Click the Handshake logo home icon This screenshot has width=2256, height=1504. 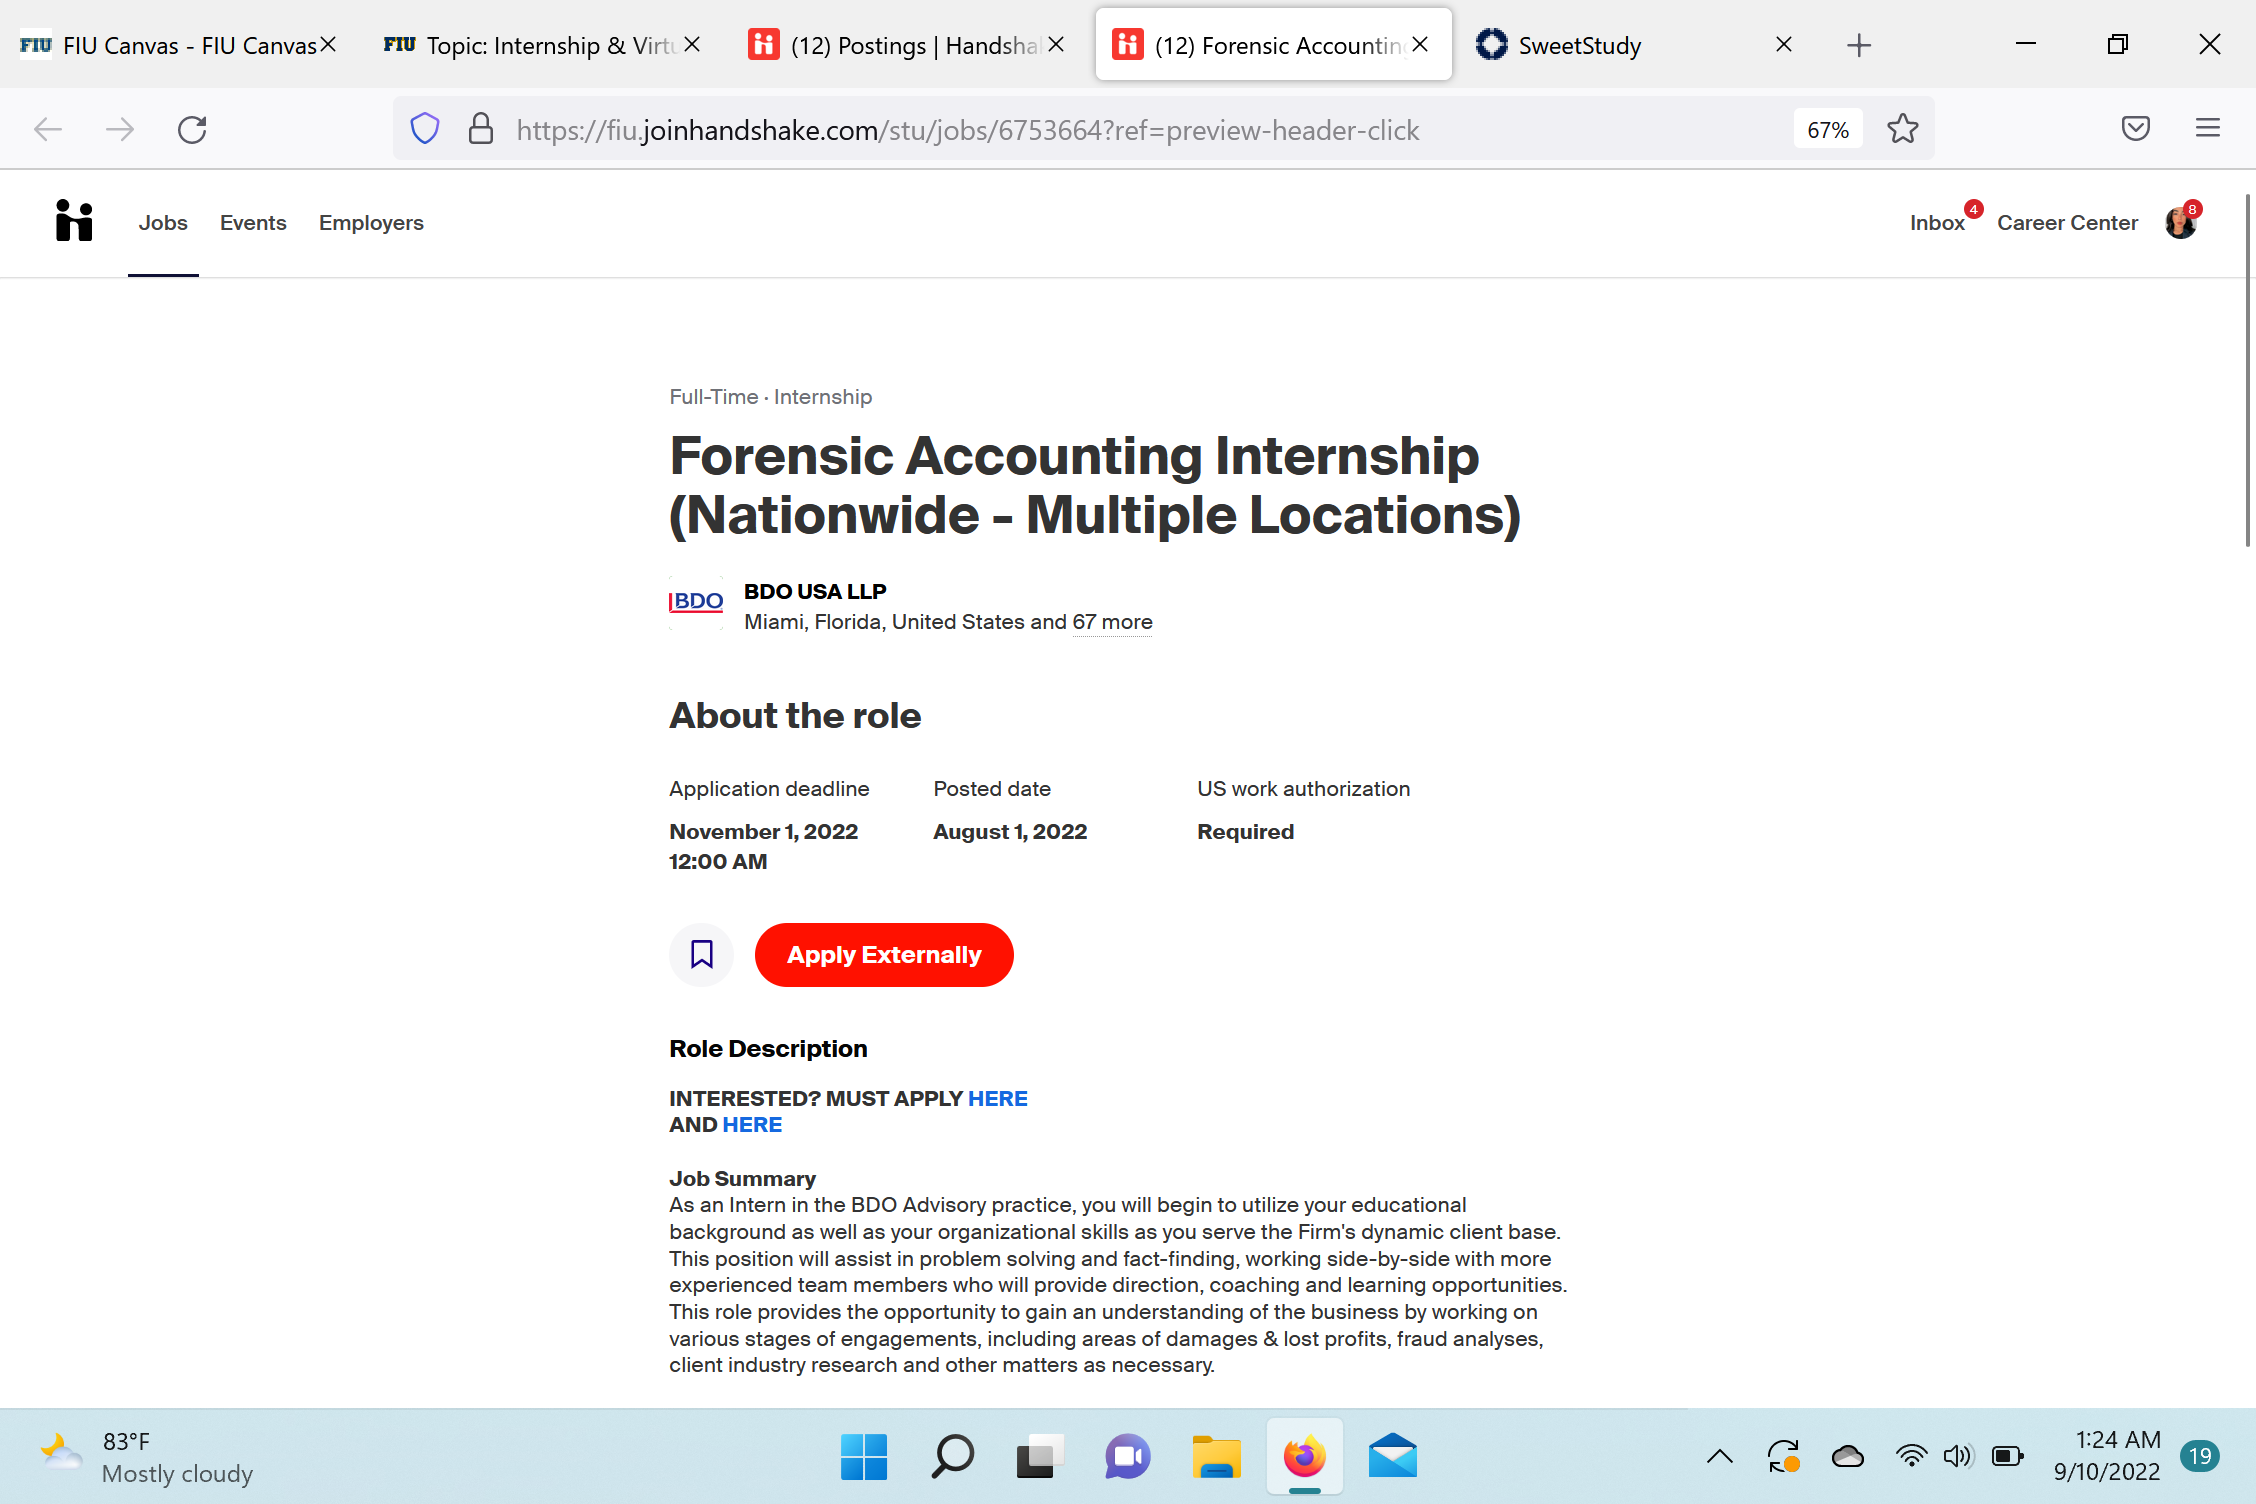point(74,221)
